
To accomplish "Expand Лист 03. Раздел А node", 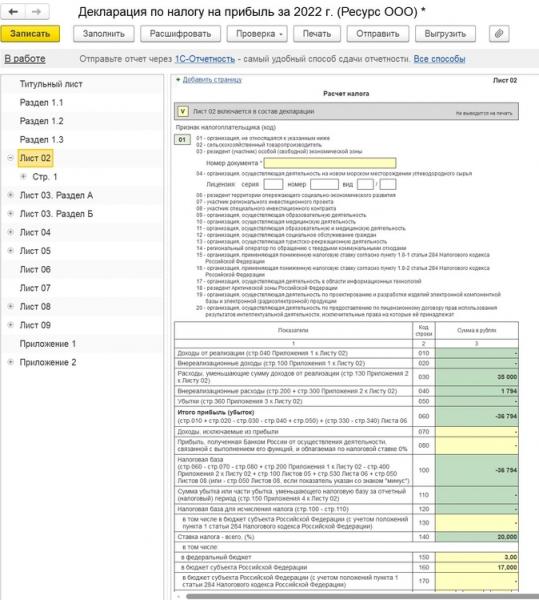I will click(x=10, y=195).
